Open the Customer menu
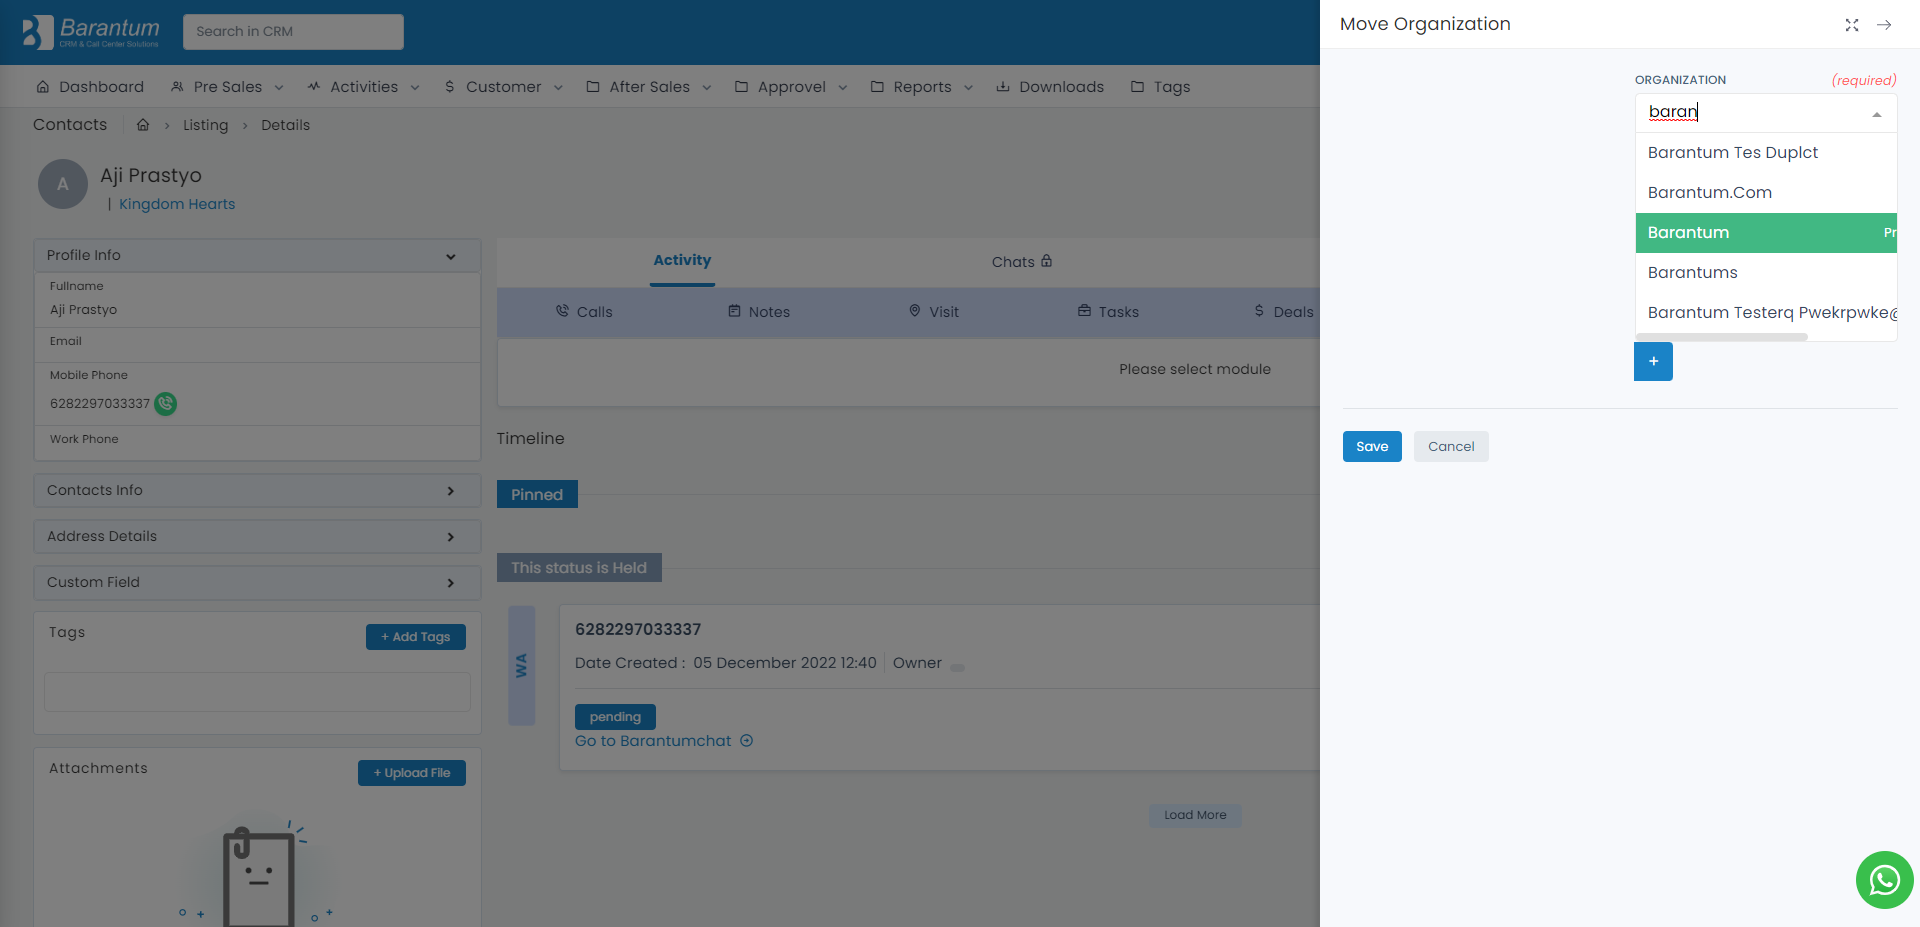This screenshot has height=927, width=1920. coord(503,87)
